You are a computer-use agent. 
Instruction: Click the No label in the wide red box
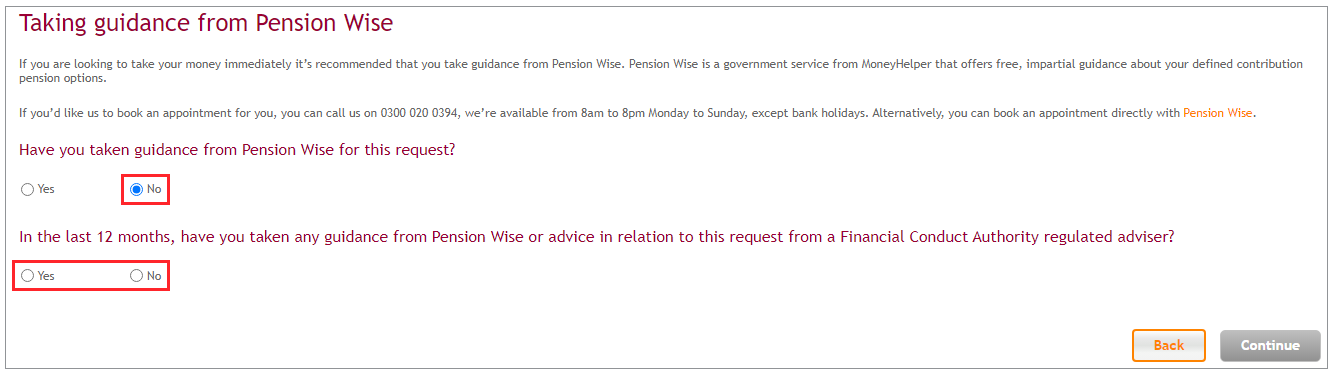[154, 276]
